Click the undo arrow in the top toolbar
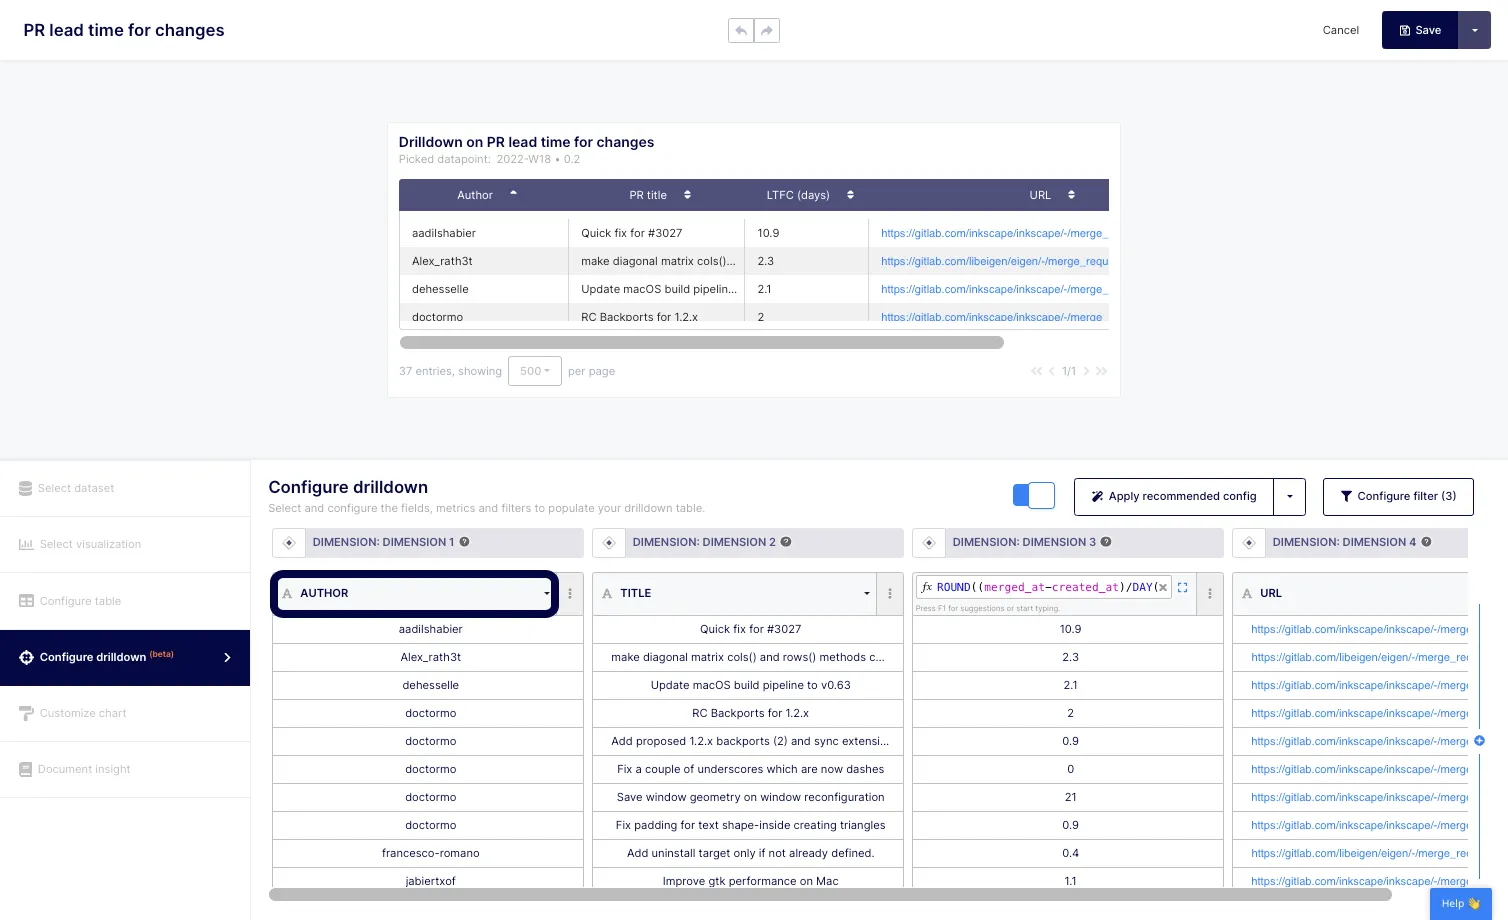This screenshot has width=1508, height=920. 741,30
